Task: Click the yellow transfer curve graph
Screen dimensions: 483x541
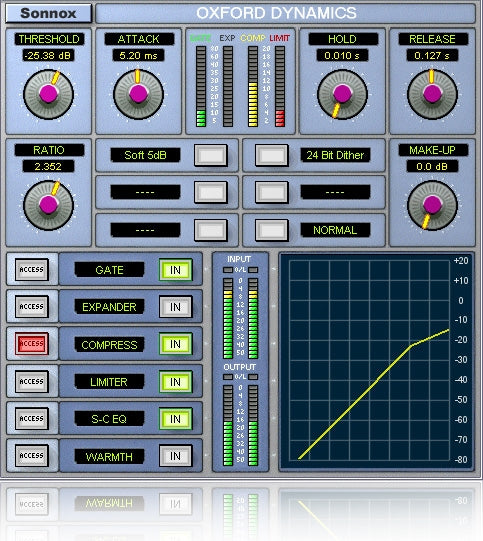Action: tap(369, 361)
